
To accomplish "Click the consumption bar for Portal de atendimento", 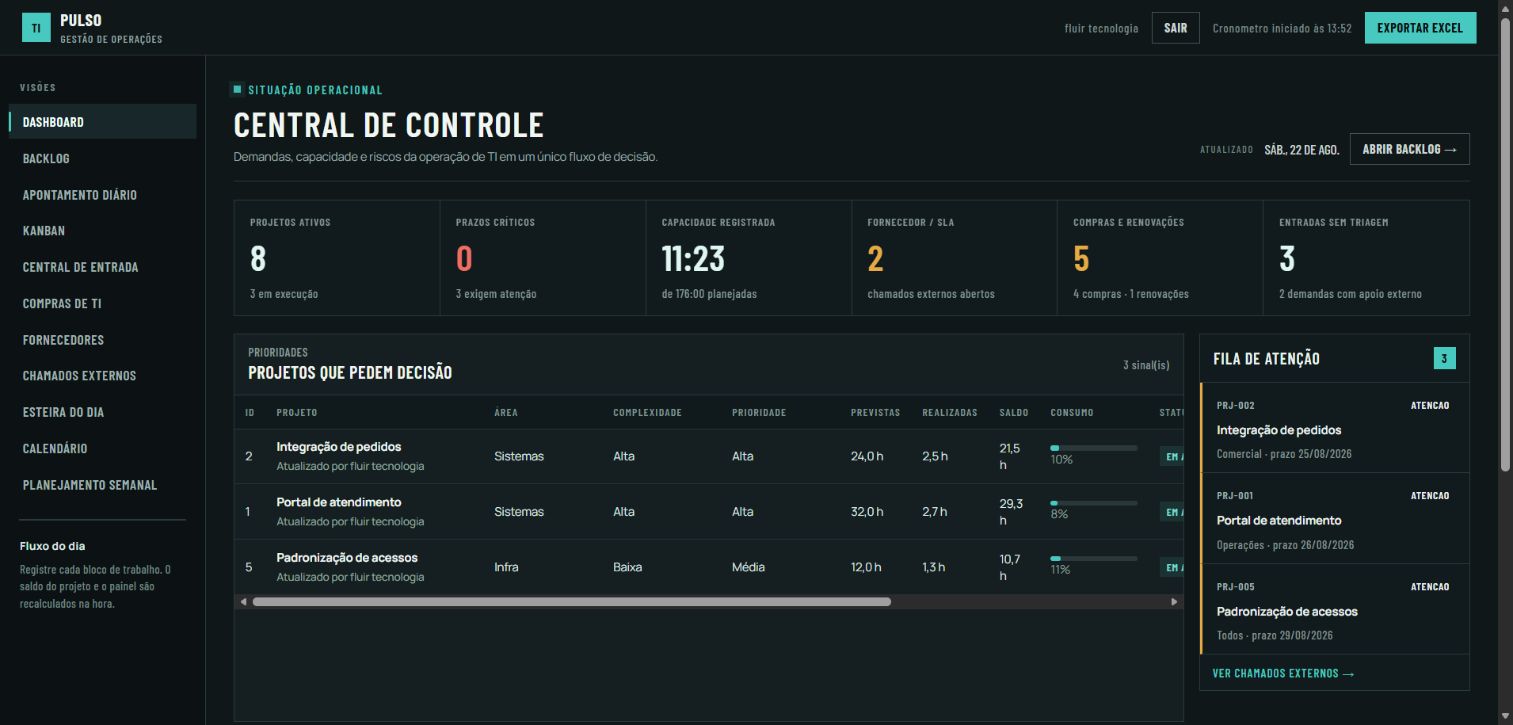I will (1093, 503).
